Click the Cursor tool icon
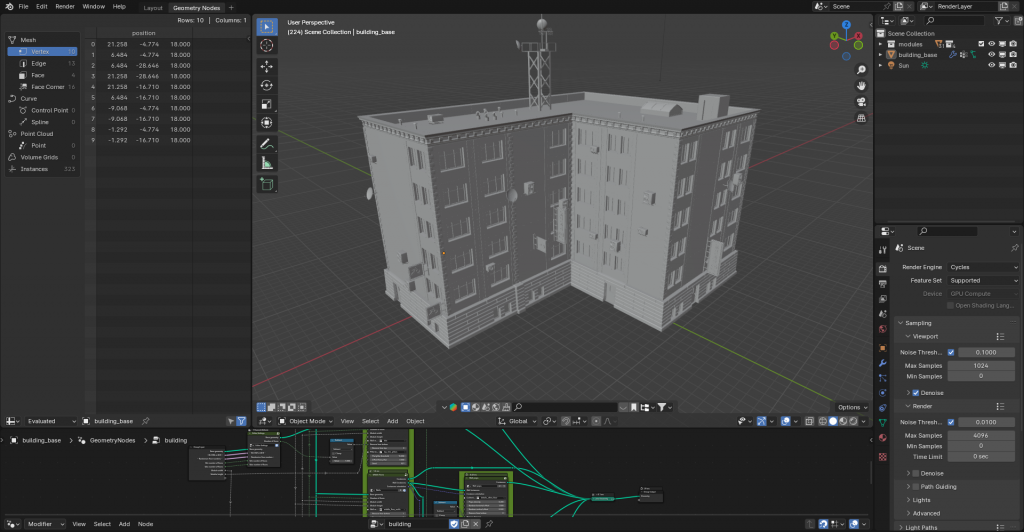Image resolution: width=1024 pixels, height=532 pixels. pyautogui.click(x=267, y=45)
